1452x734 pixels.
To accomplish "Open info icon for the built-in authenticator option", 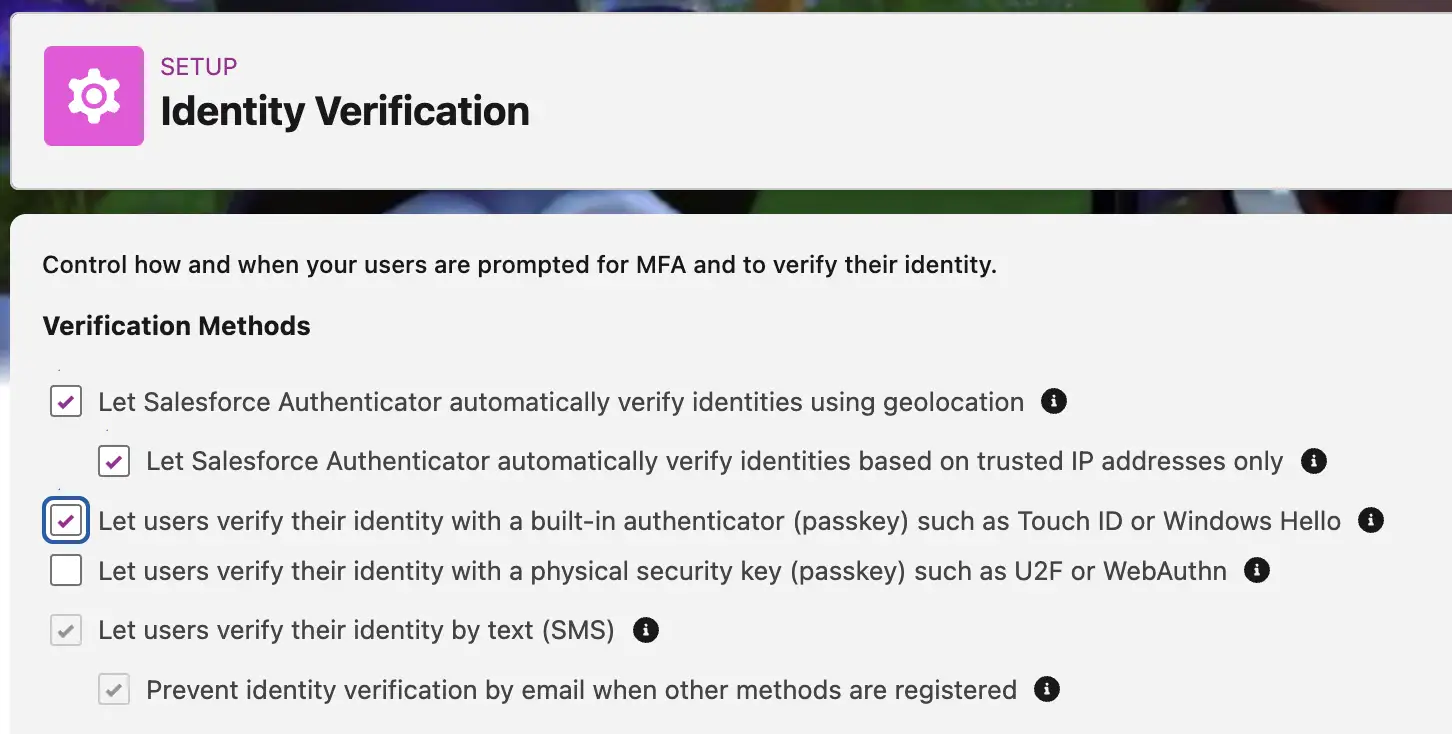I will (x=1371, y=521).
